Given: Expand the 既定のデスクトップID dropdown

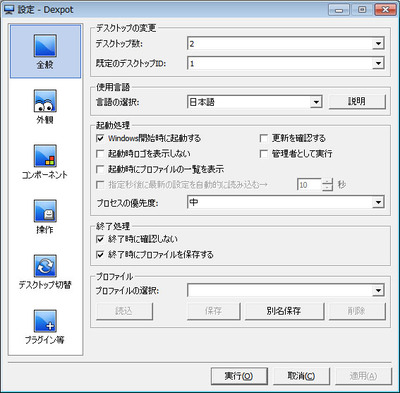Looking at the screenshot, I should coord(378,63).
